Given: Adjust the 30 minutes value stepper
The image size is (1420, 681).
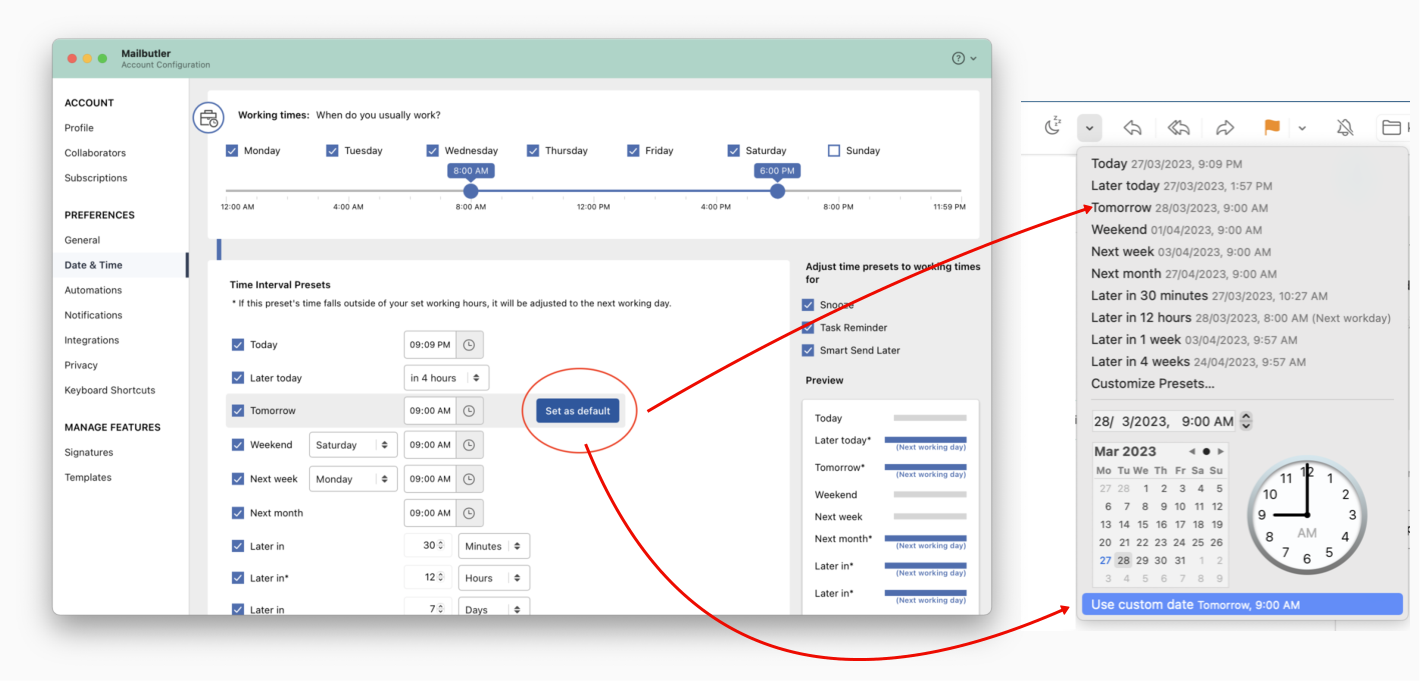Looking at the screenshot, I should 441,546.
